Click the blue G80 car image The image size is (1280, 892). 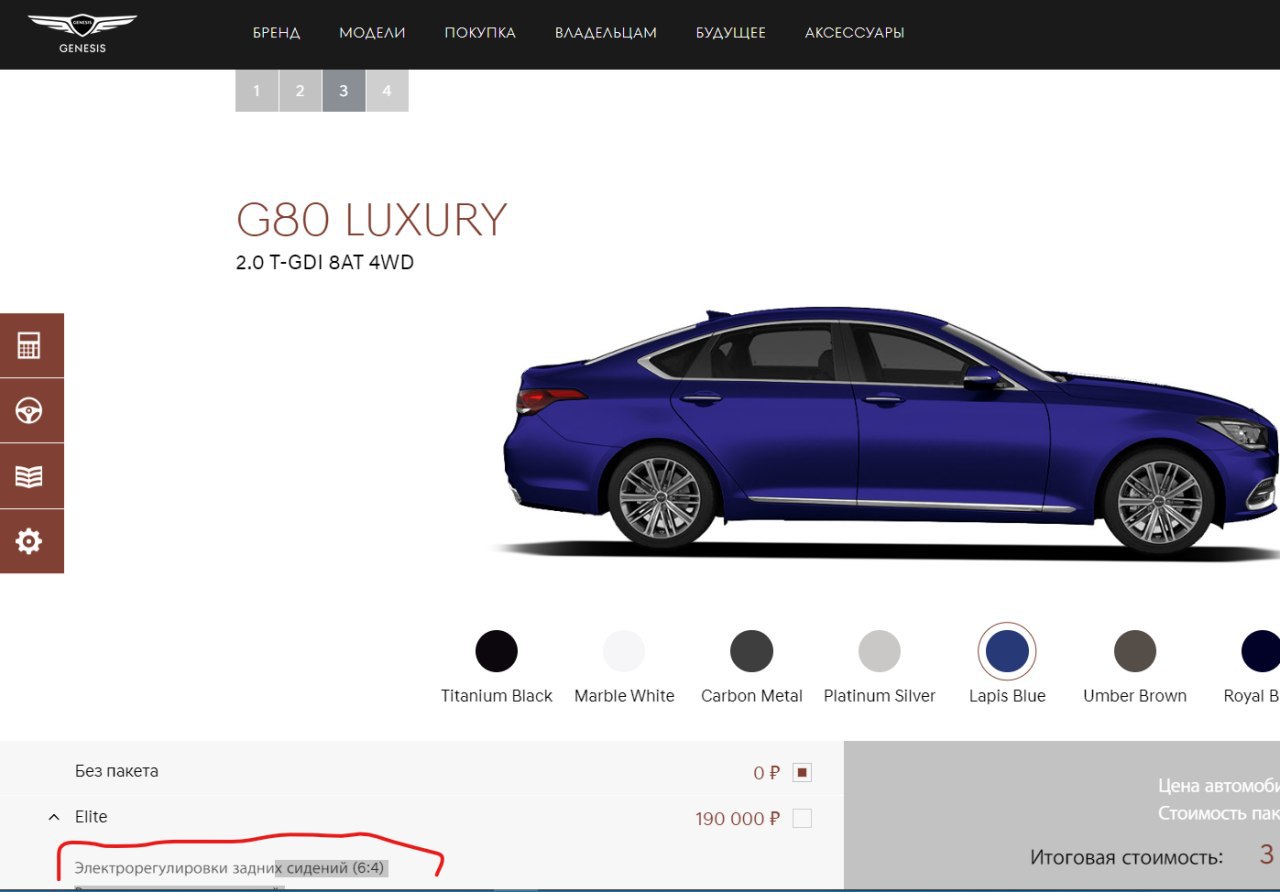coord(889,432)
